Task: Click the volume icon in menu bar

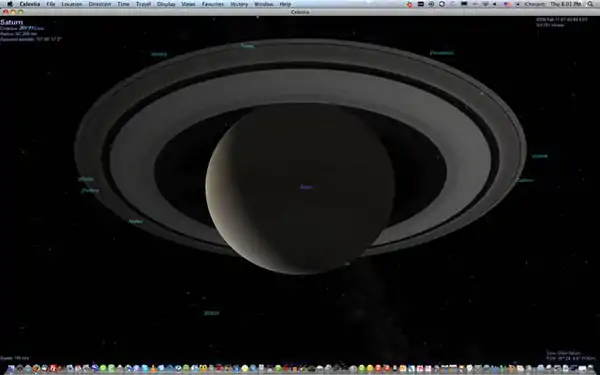Action: (495, 4)
